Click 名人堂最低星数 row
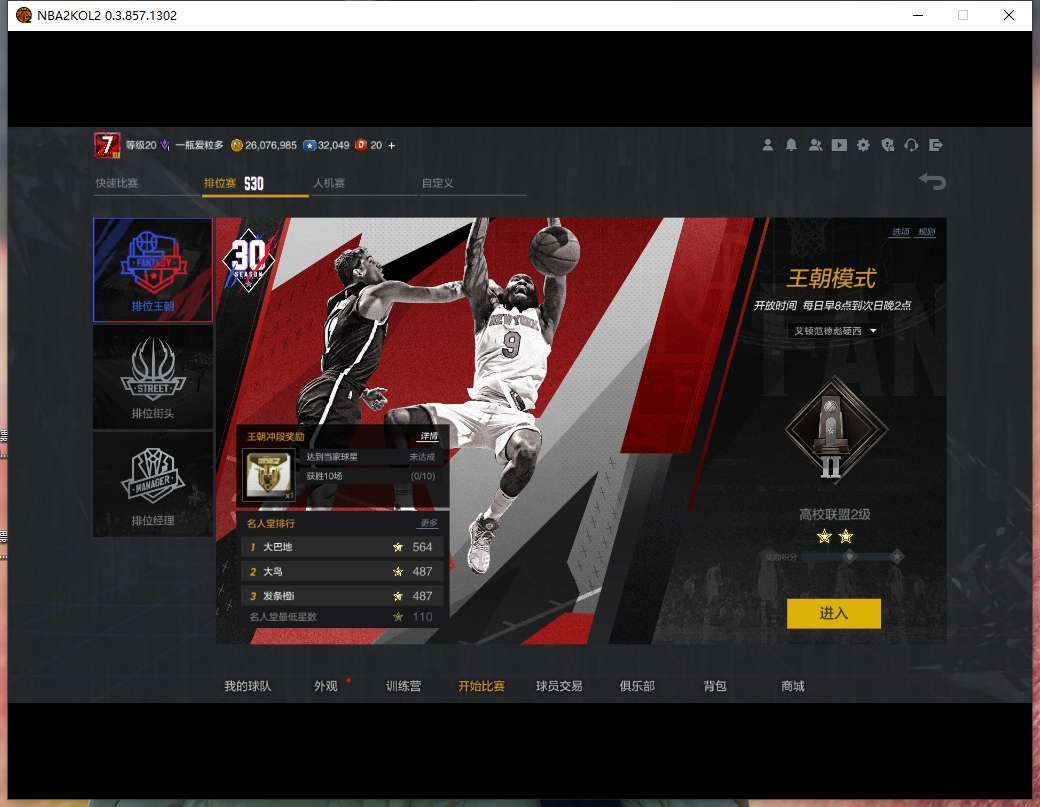The image size is (1040, 807). pos(342,617)
